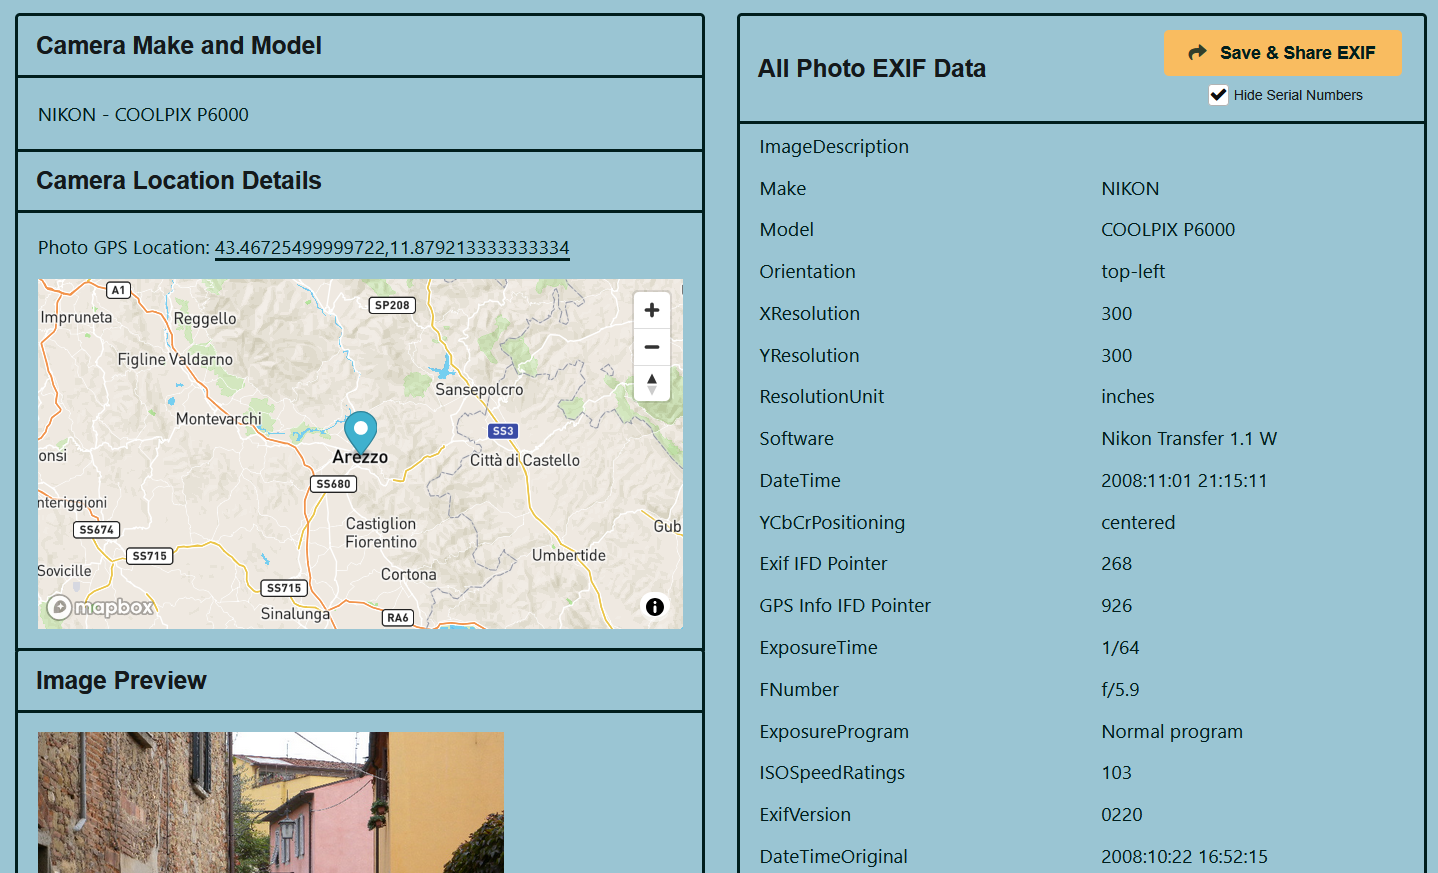Click the Camera Location Details heading
The width and height of the screenshot is (1438, 873).
coord(179,181)
